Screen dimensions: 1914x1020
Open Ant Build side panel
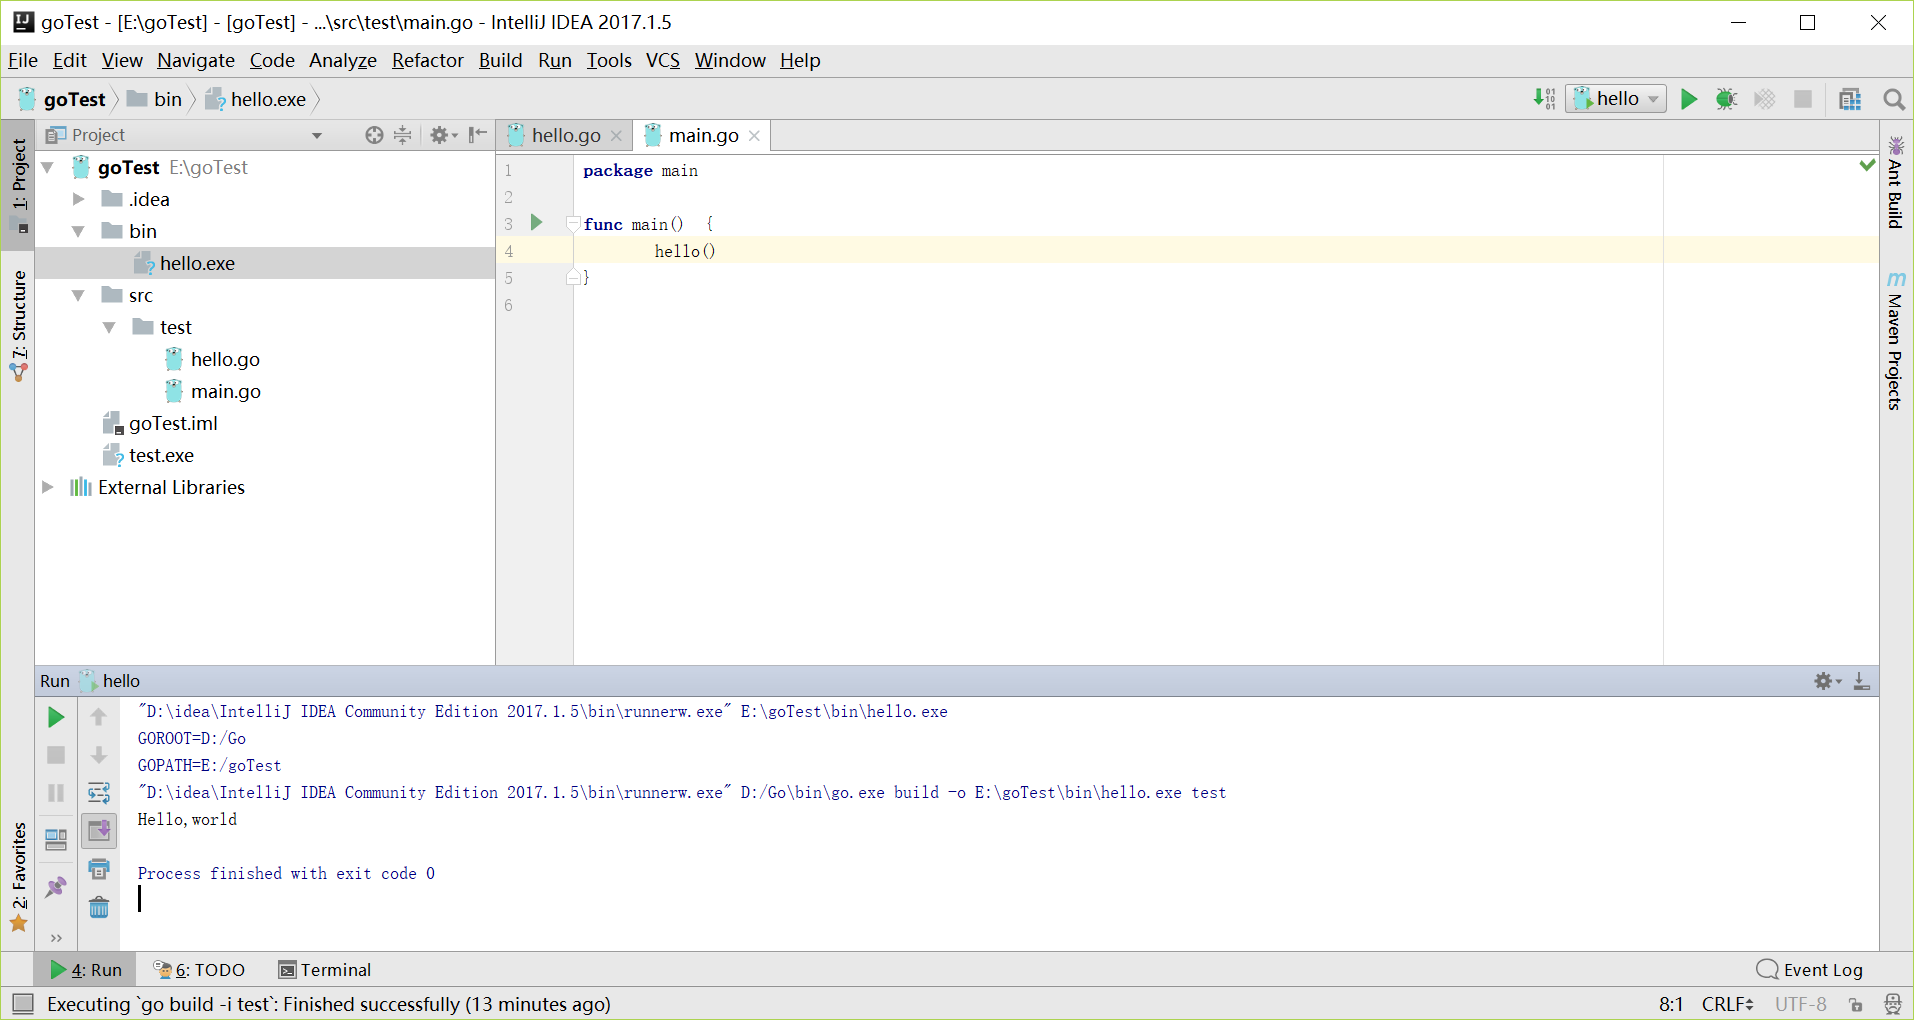[1896, 183]
